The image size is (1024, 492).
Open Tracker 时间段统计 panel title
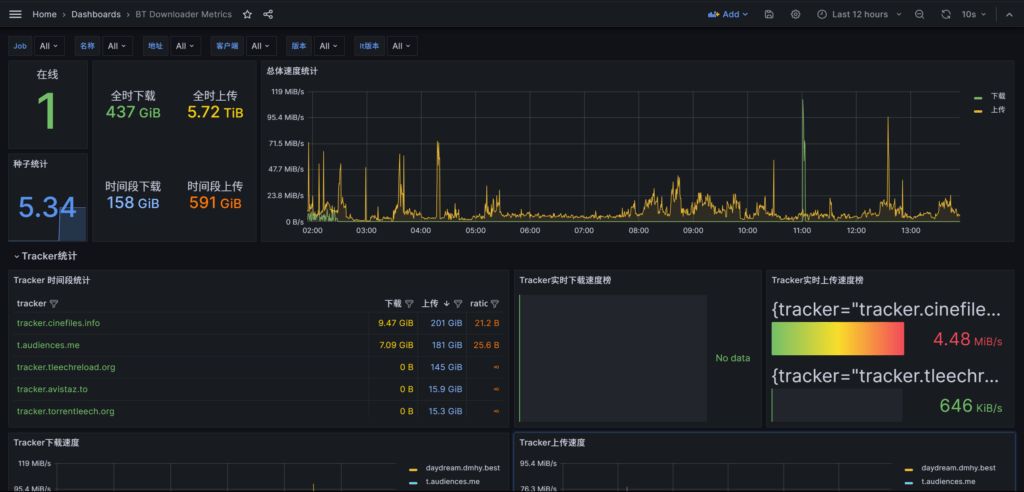52,280
